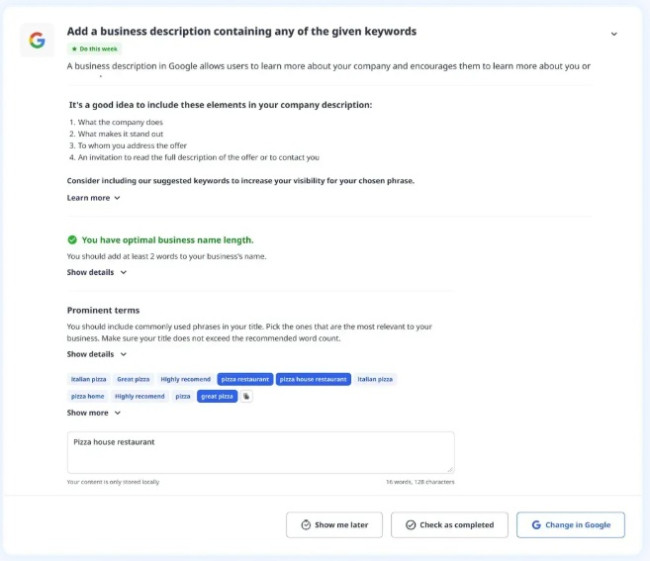Click the Google logo icon
The image size is (650, 561).
(37, 40)
